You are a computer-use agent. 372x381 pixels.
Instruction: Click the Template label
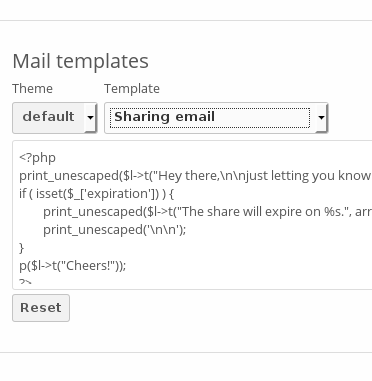[132, 89]
